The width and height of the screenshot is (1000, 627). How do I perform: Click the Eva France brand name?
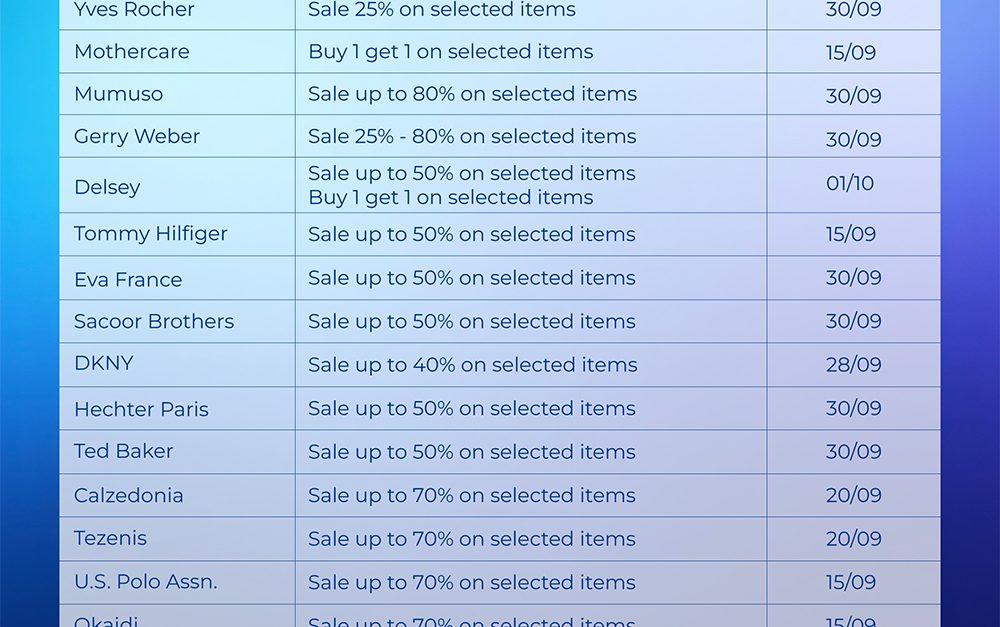click(x=128, y=280)
